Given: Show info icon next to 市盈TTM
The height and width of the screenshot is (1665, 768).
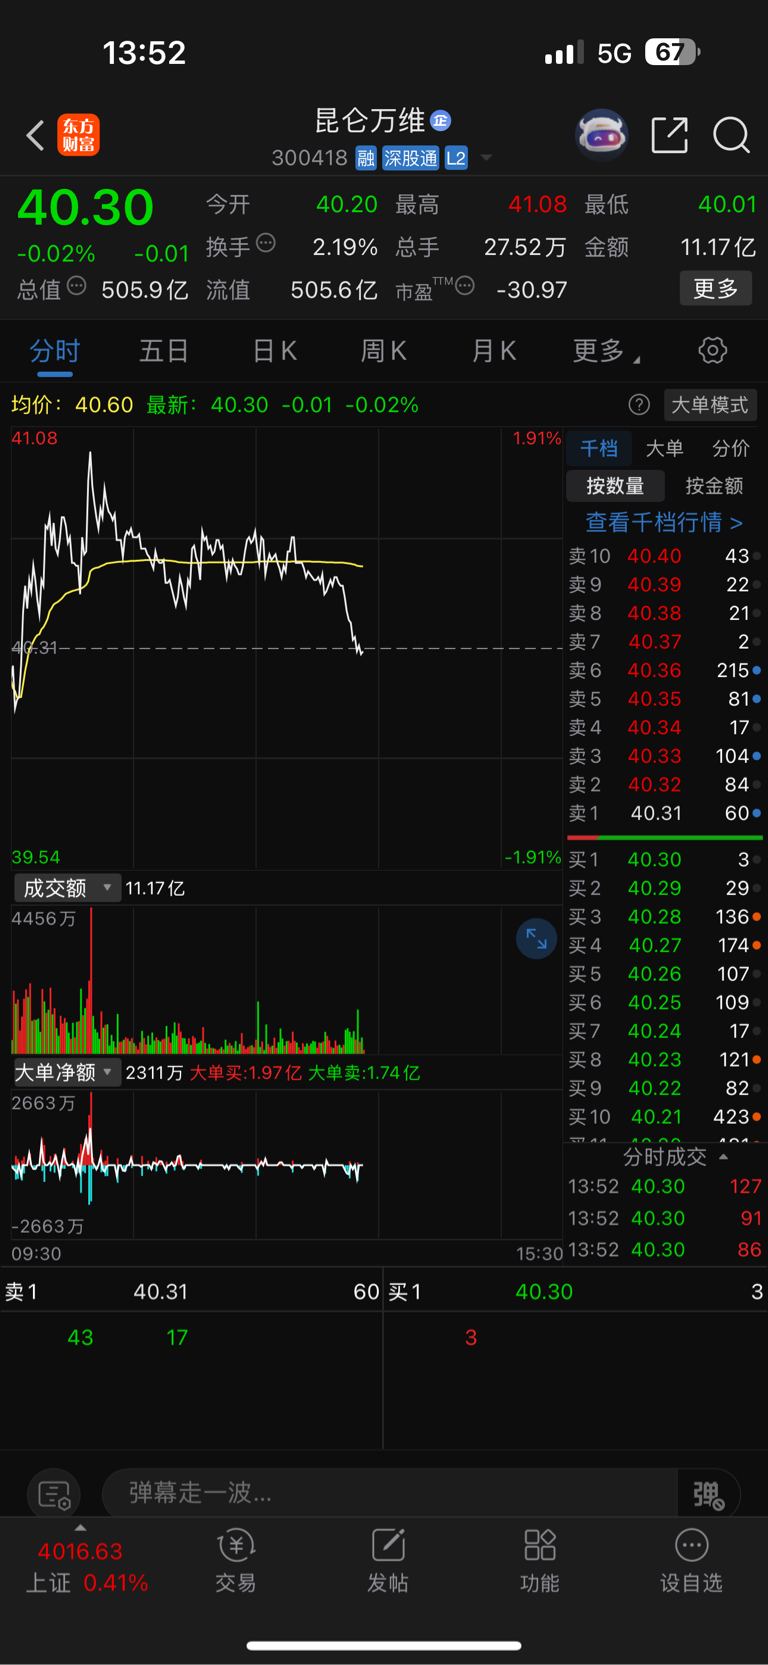Looking at the screenshot, I should tap(465, 286).
